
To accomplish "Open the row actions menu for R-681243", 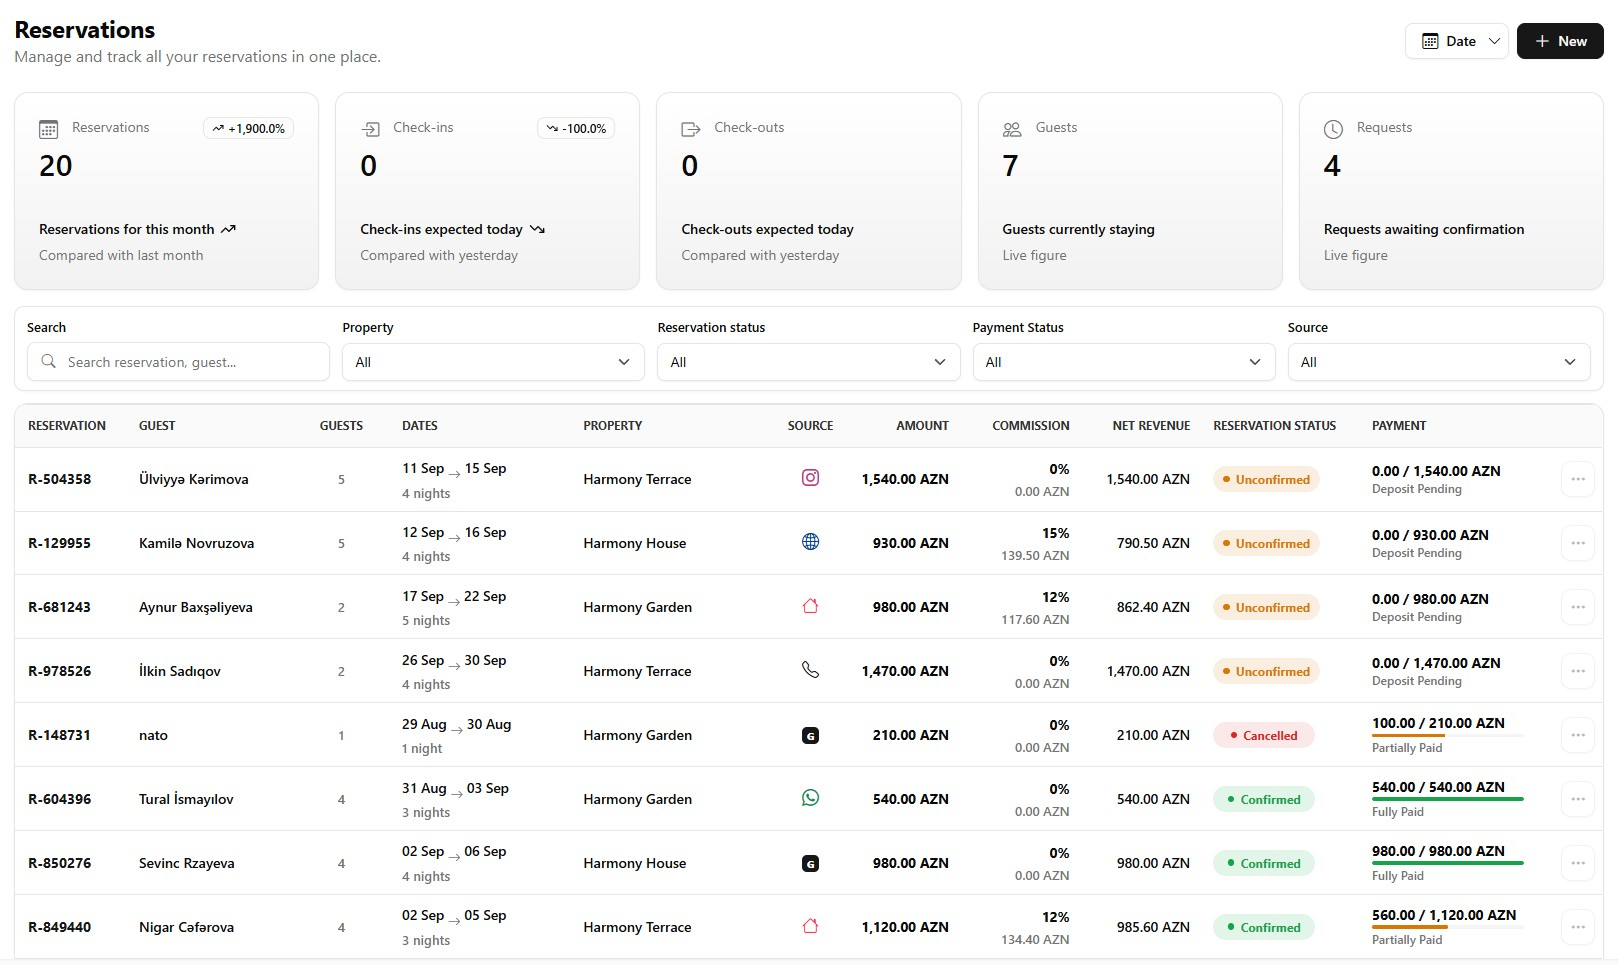I will (x=1577, y=607).
